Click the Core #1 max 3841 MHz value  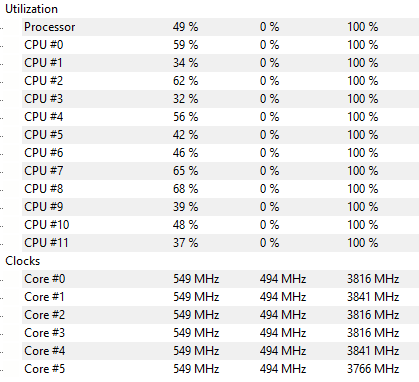373,297
